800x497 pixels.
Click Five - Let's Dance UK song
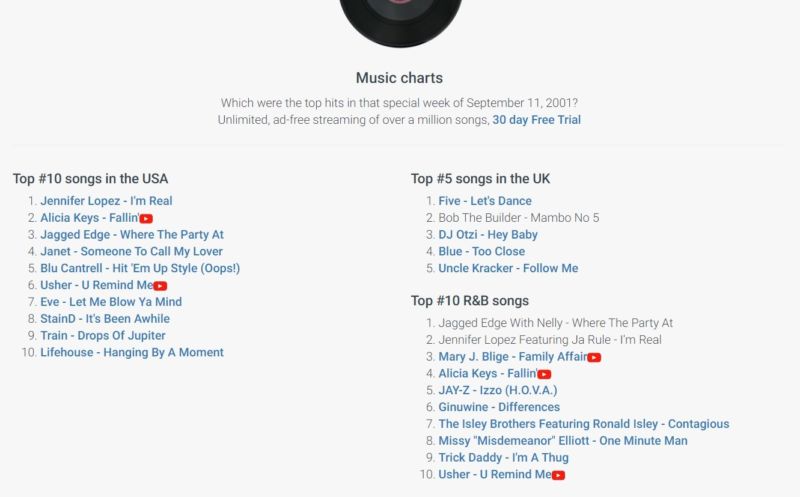[485, 201]
